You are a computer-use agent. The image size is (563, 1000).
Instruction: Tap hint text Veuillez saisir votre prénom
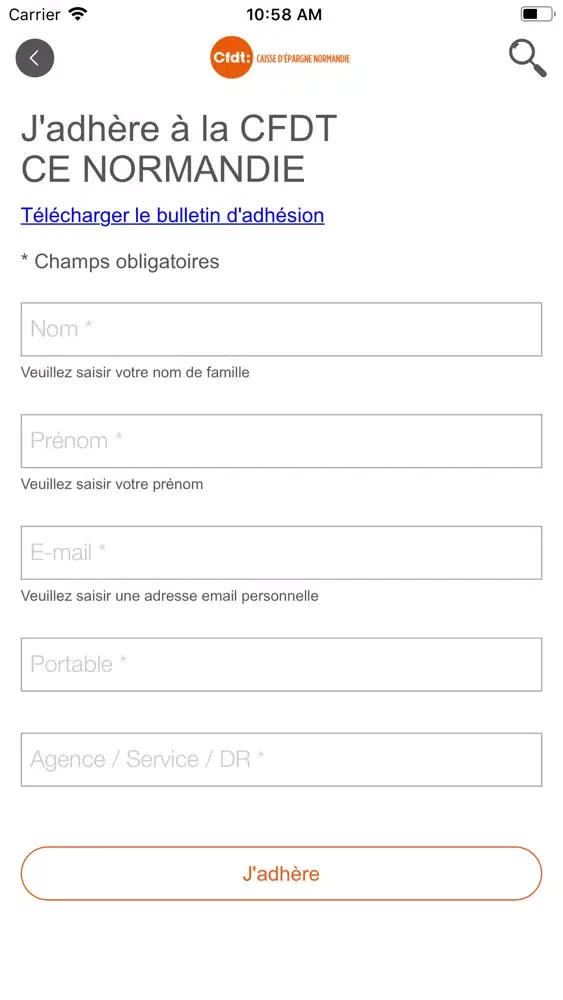coord(112,483)
